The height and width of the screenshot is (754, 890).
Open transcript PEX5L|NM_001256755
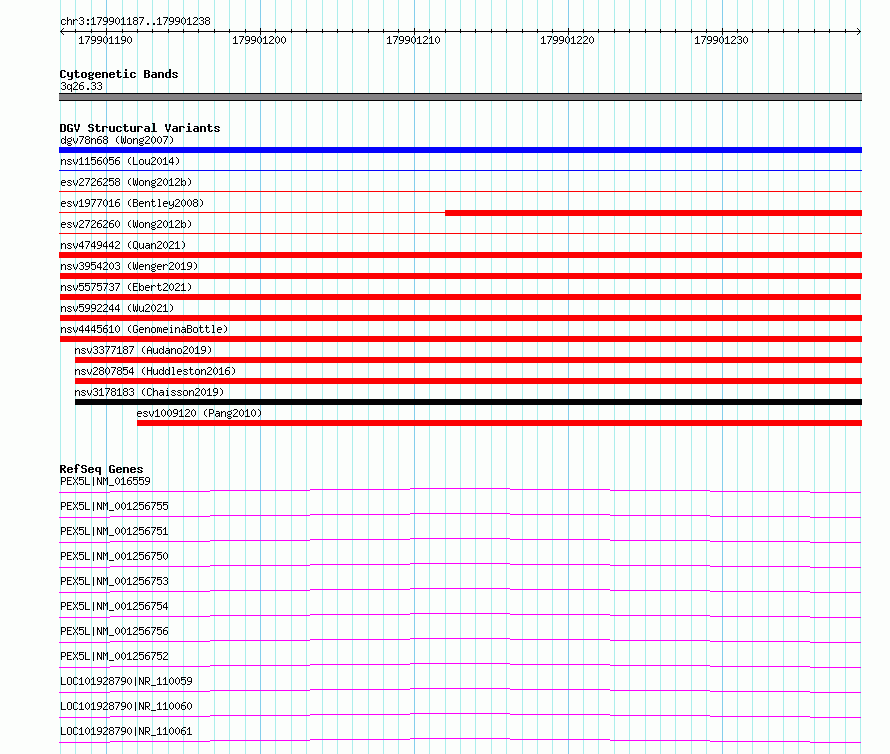pyautogui.click(x=114, y=506)
